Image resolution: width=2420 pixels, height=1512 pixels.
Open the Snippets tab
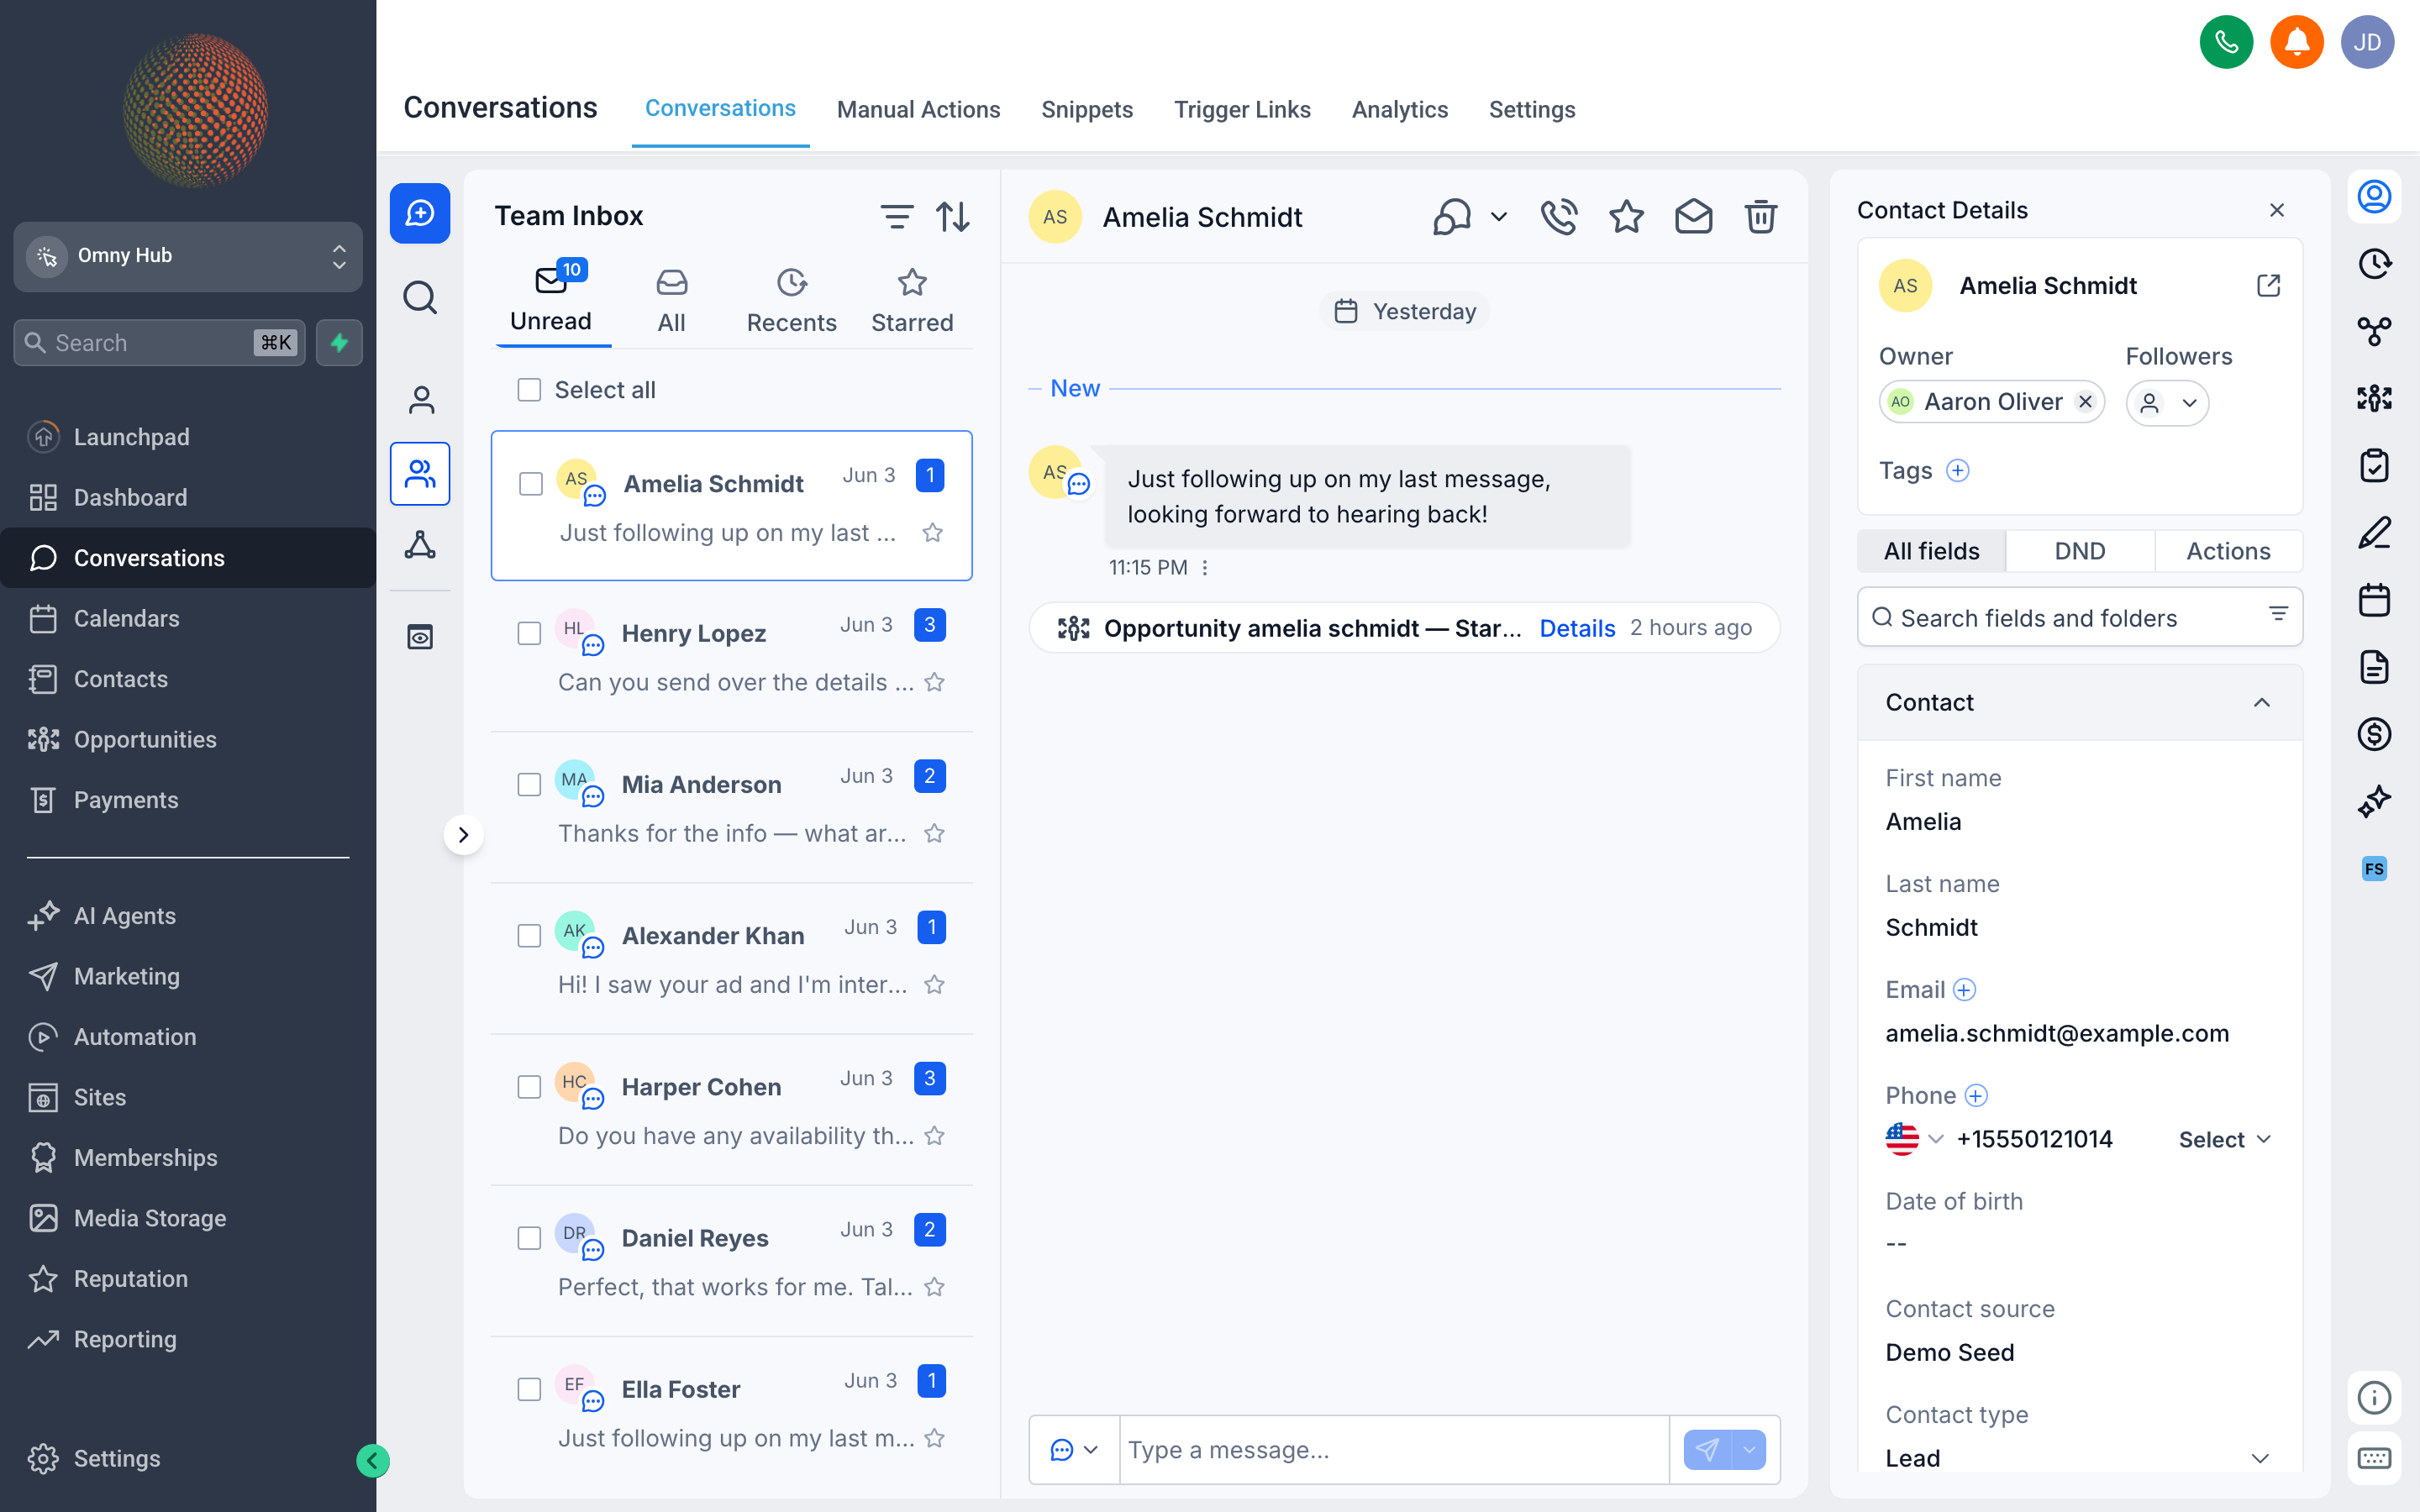coord(1087,110)
